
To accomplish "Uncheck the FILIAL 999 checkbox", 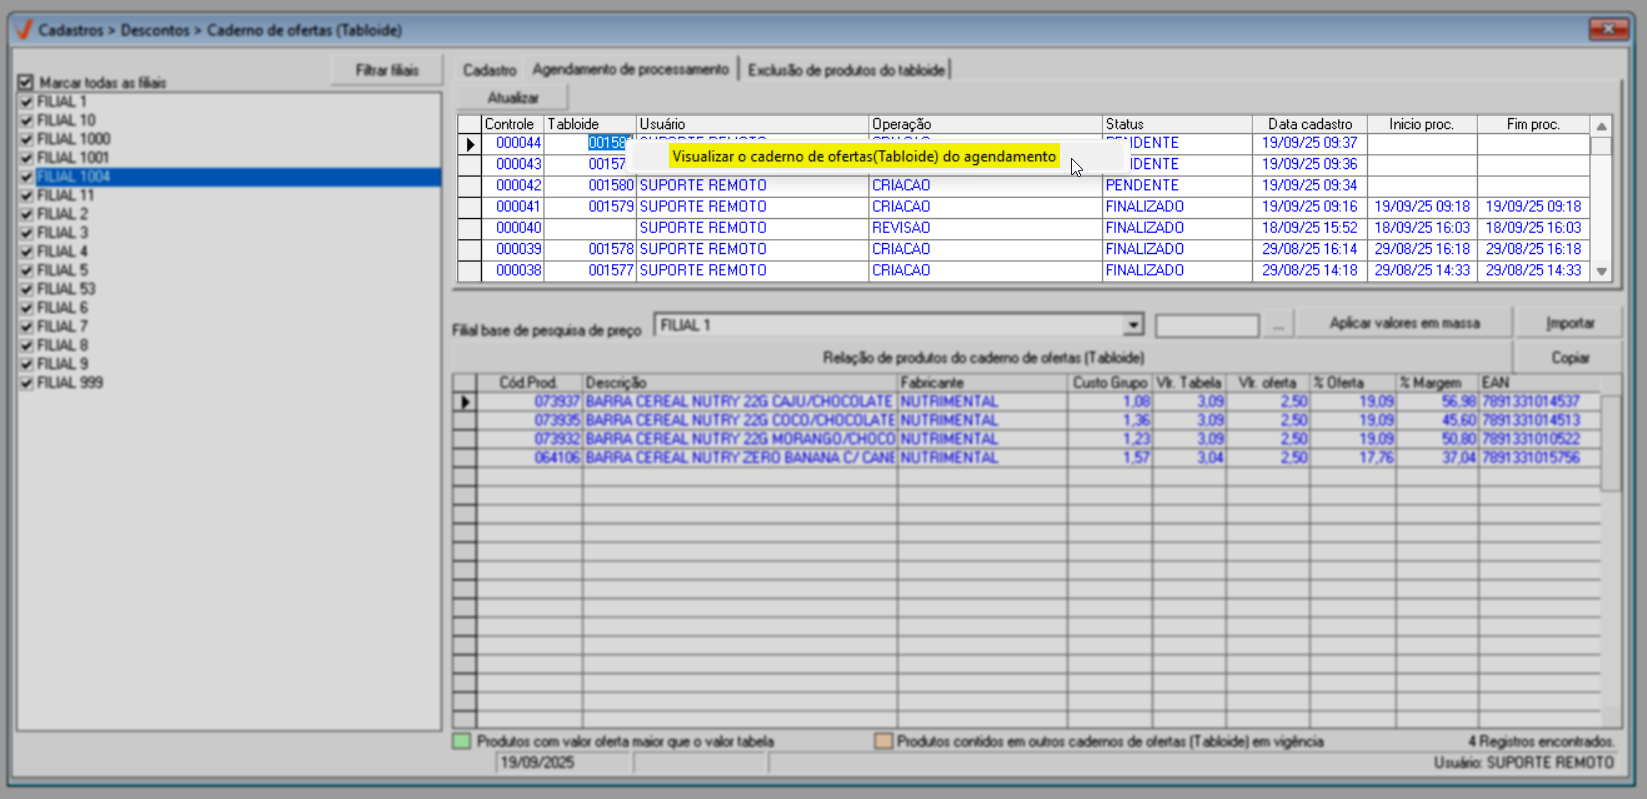I will click(26, 383).
